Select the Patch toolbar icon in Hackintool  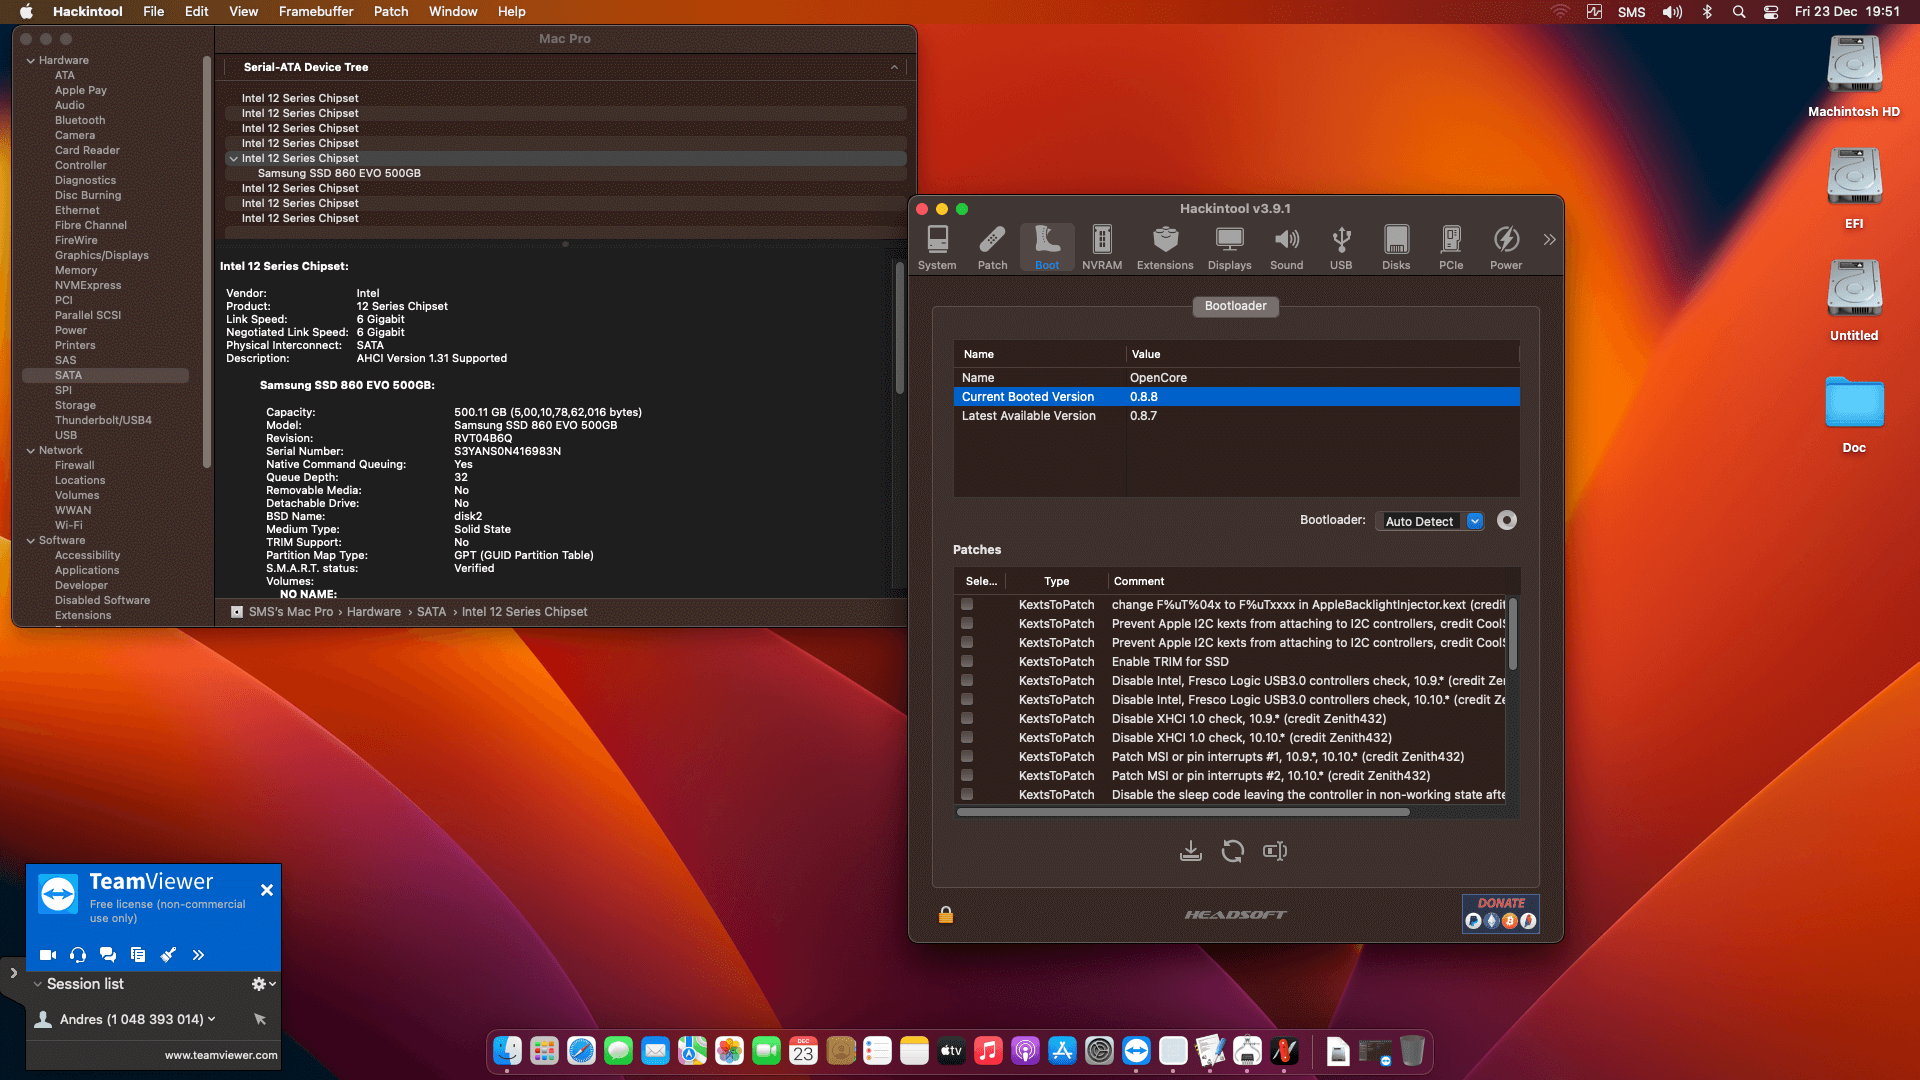point(992,248)
